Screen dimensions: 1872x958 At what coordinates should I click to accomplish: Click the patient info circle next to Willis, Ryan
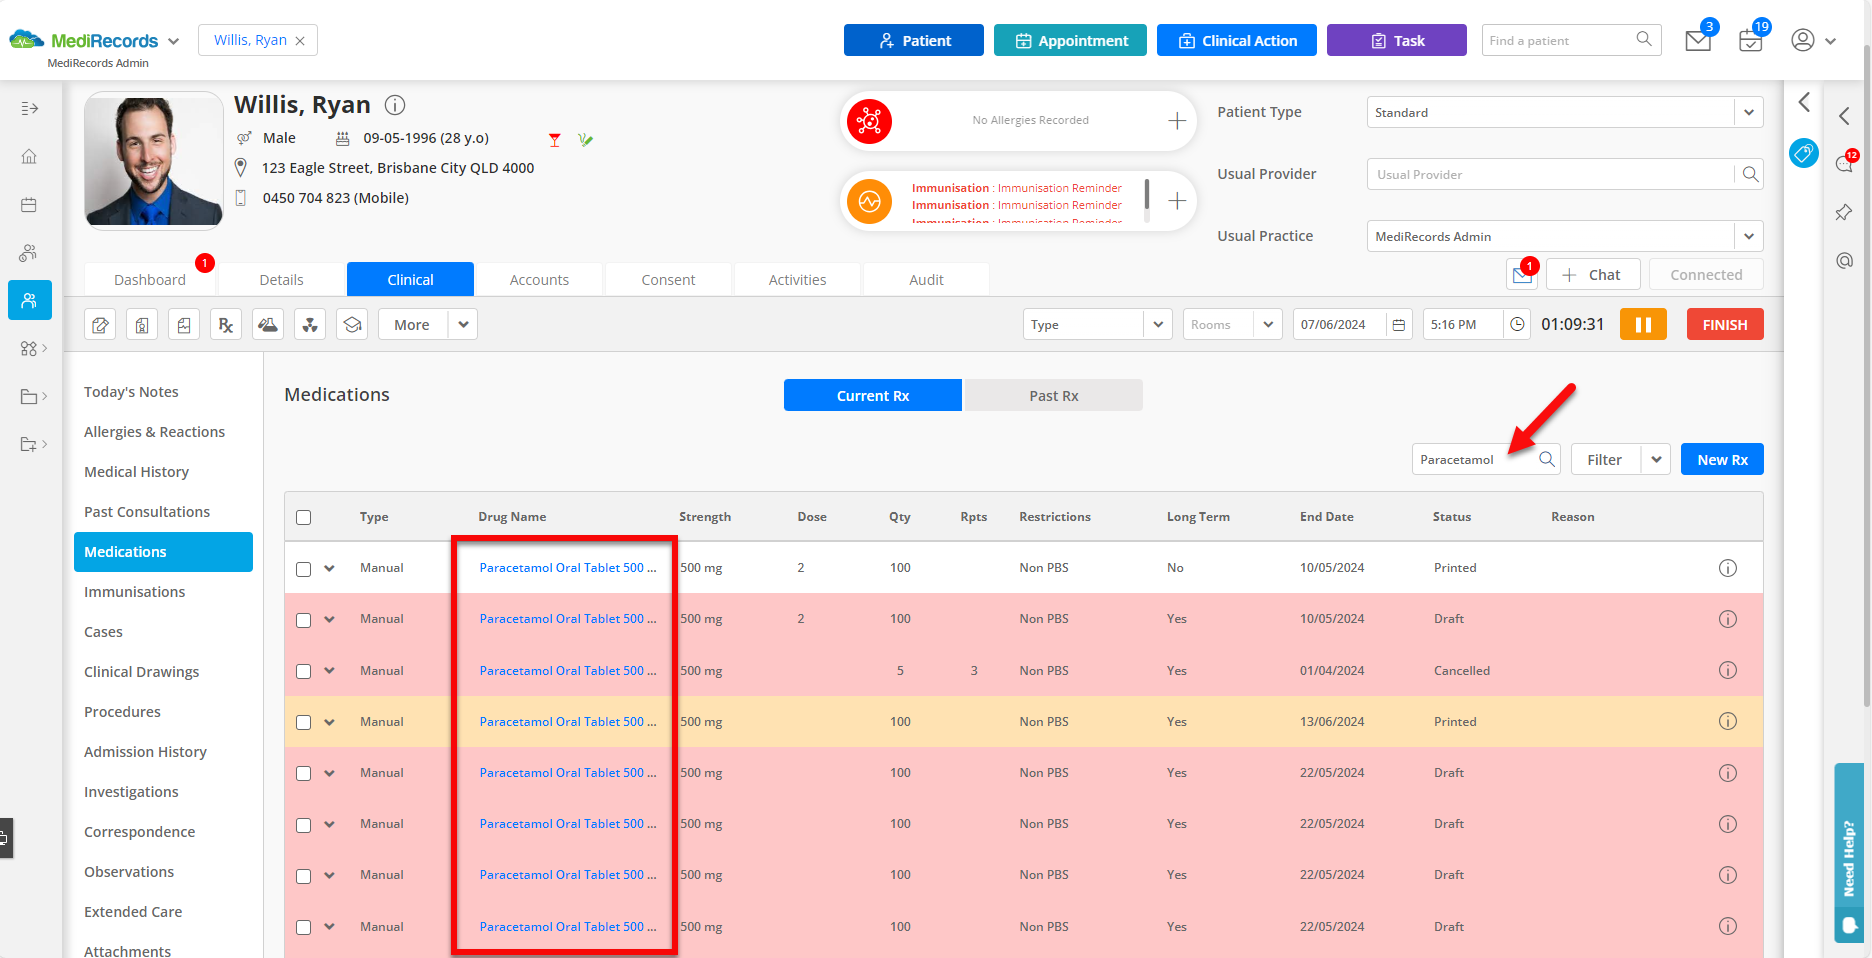click(395, 105)
